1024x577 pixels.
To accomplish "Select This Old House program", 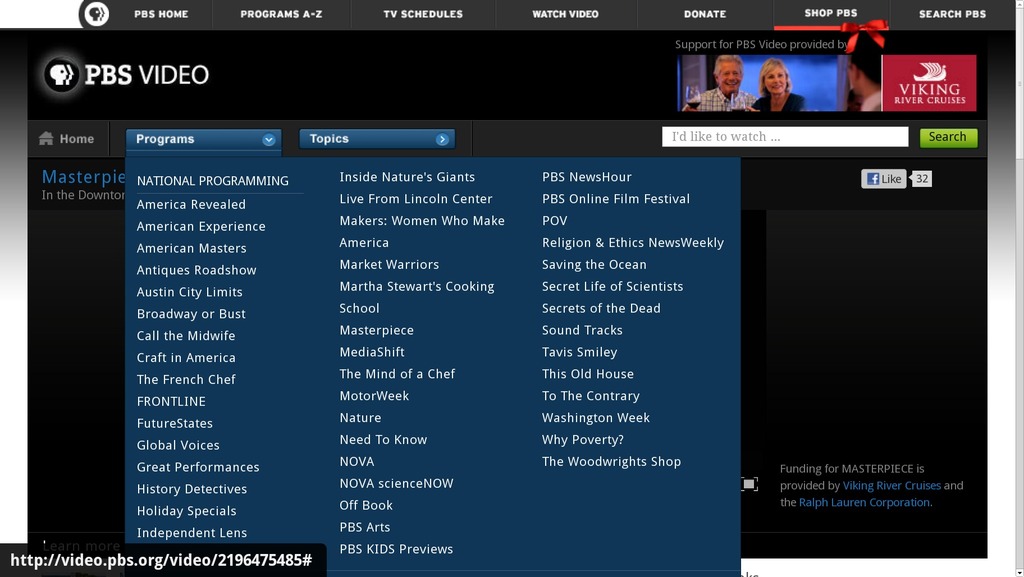I will tap(588, 374).
